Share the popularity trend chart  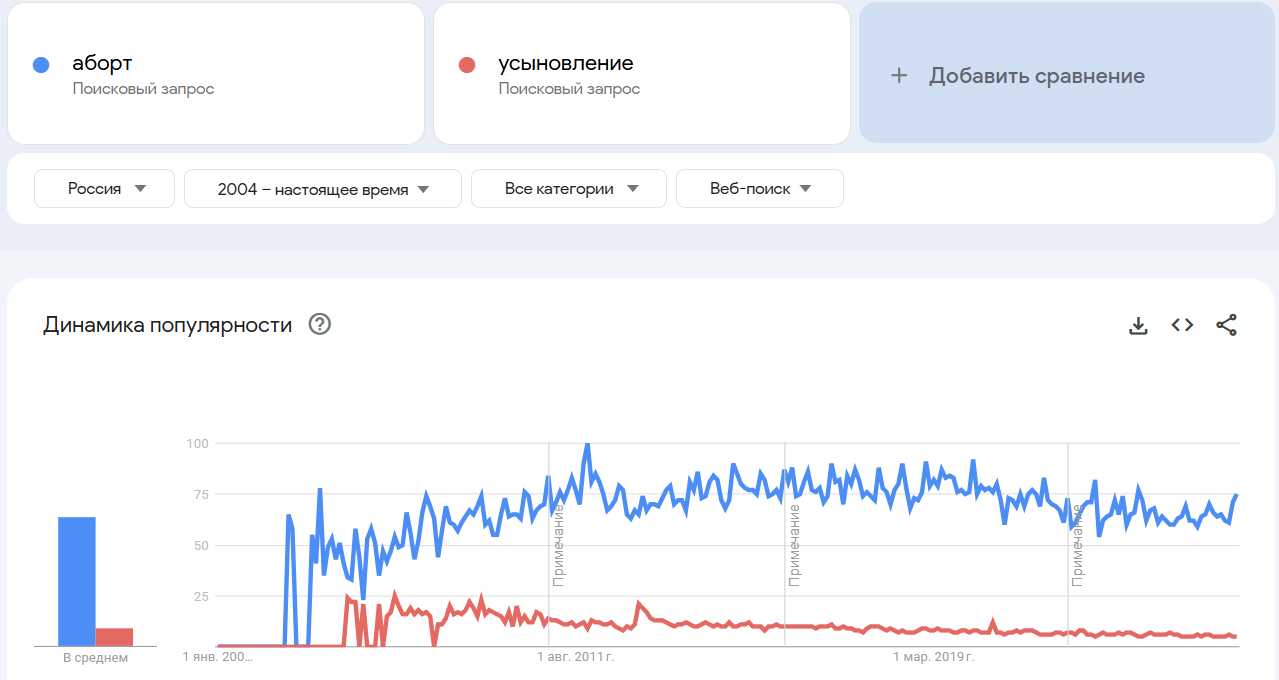coord(1226,325)
